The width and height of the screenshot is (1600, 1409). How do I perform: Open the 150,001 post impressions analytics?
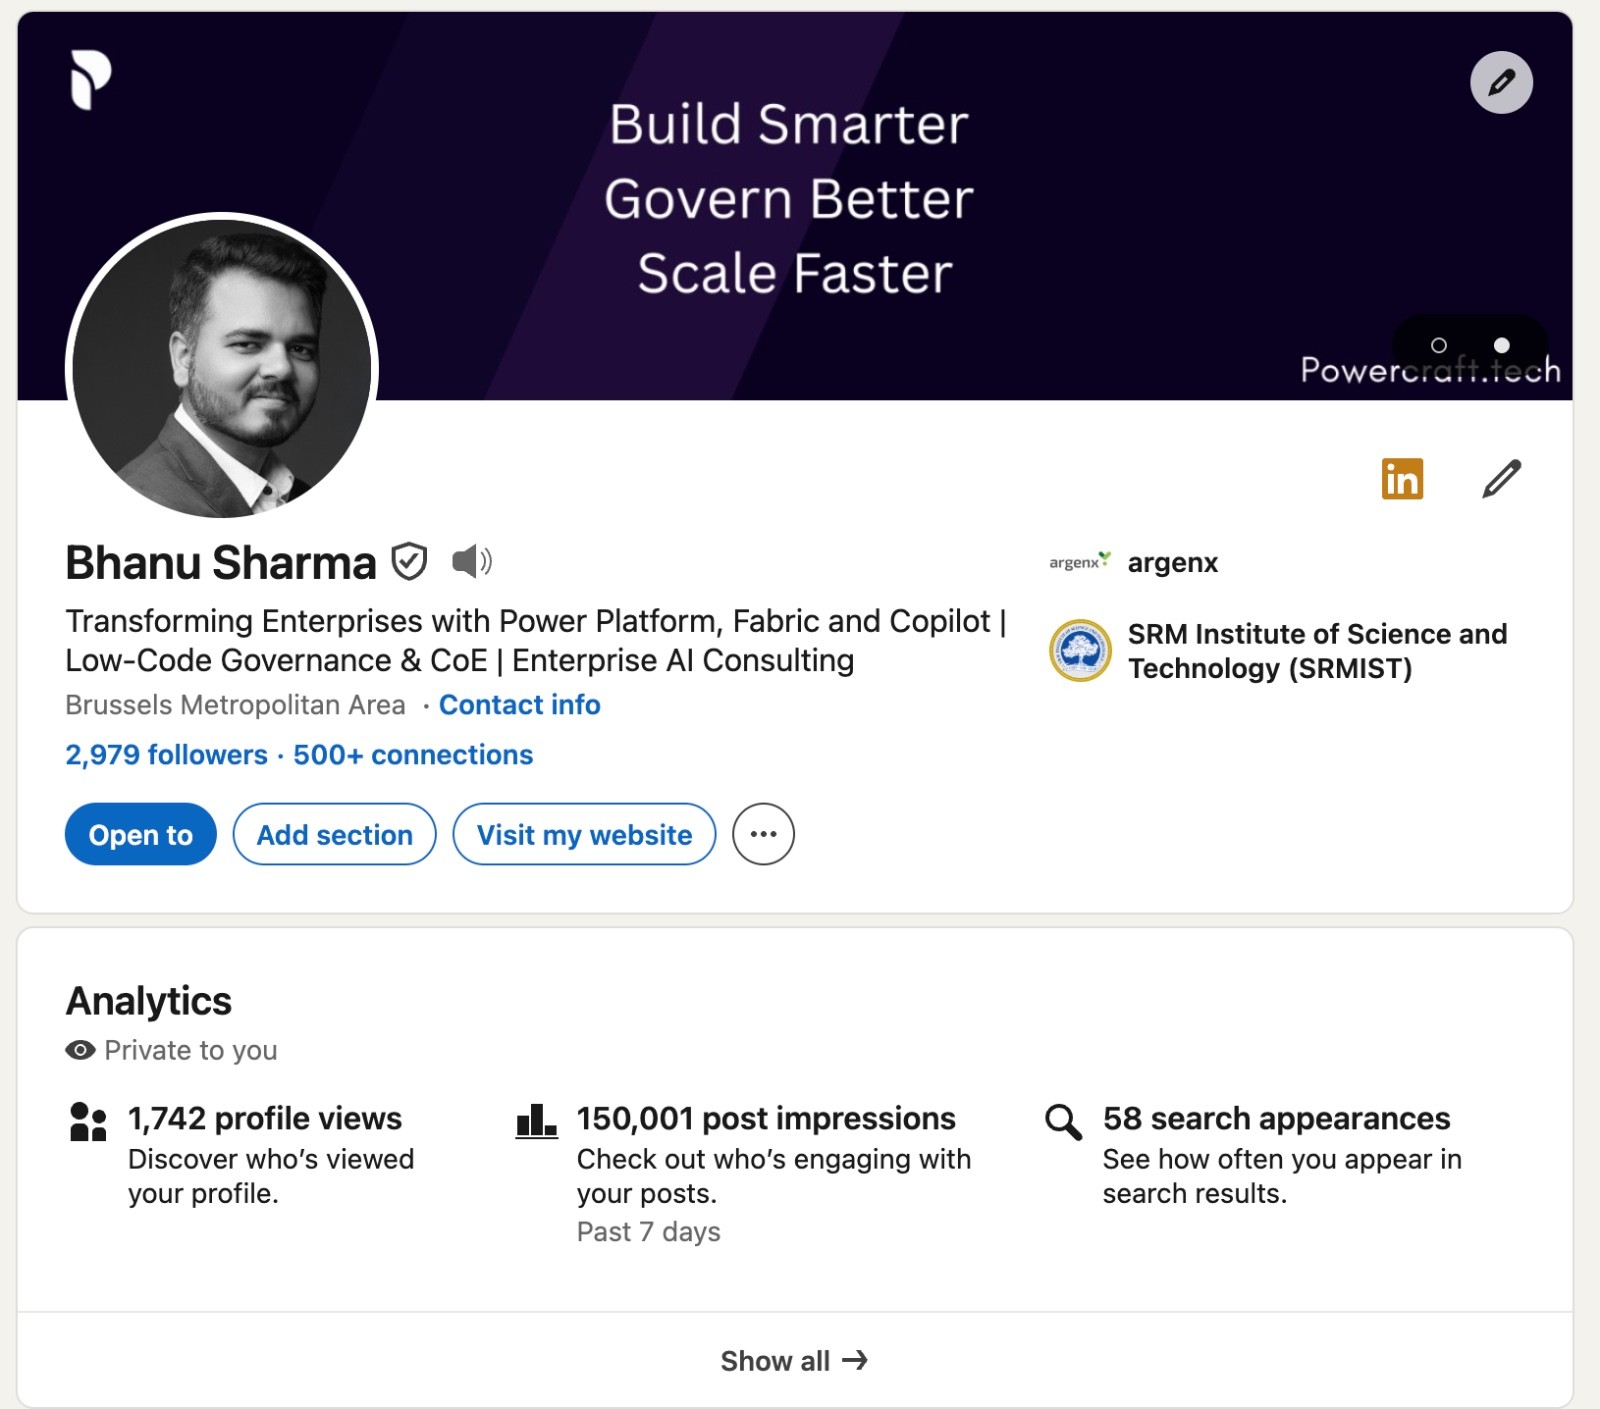click(x=766, y=1118)
